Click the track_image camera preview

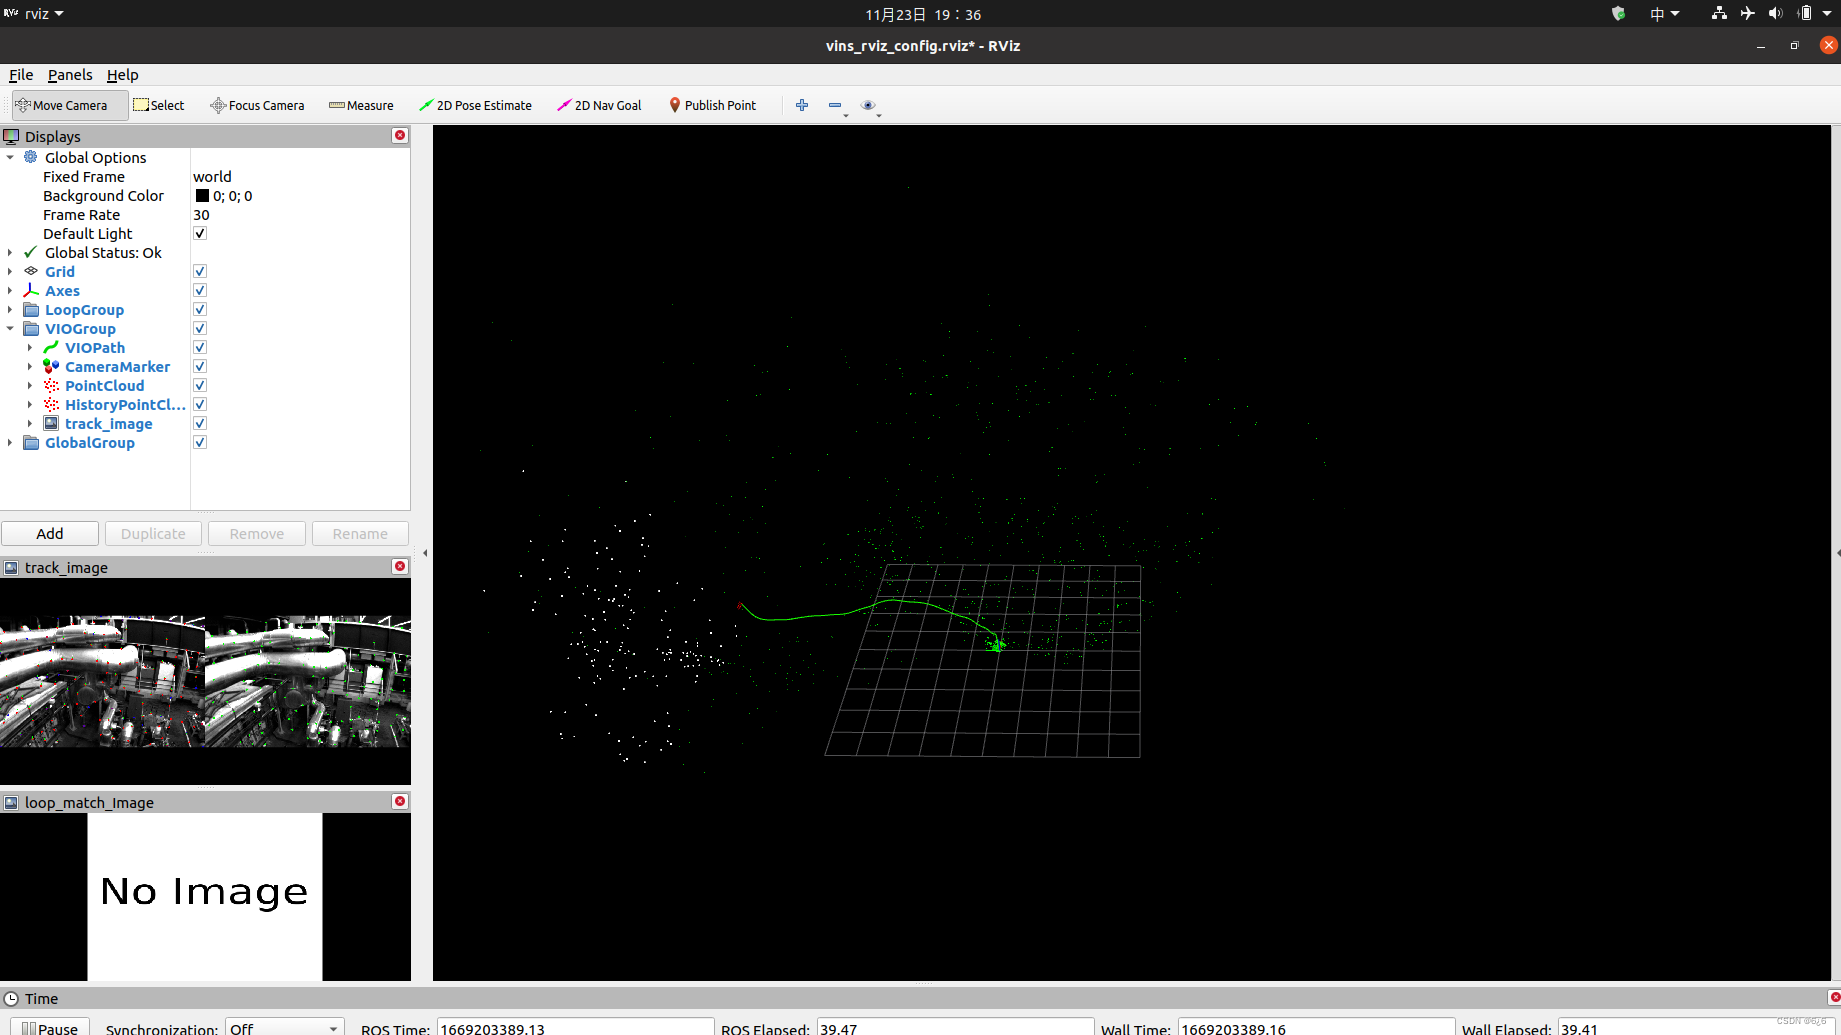205,681
